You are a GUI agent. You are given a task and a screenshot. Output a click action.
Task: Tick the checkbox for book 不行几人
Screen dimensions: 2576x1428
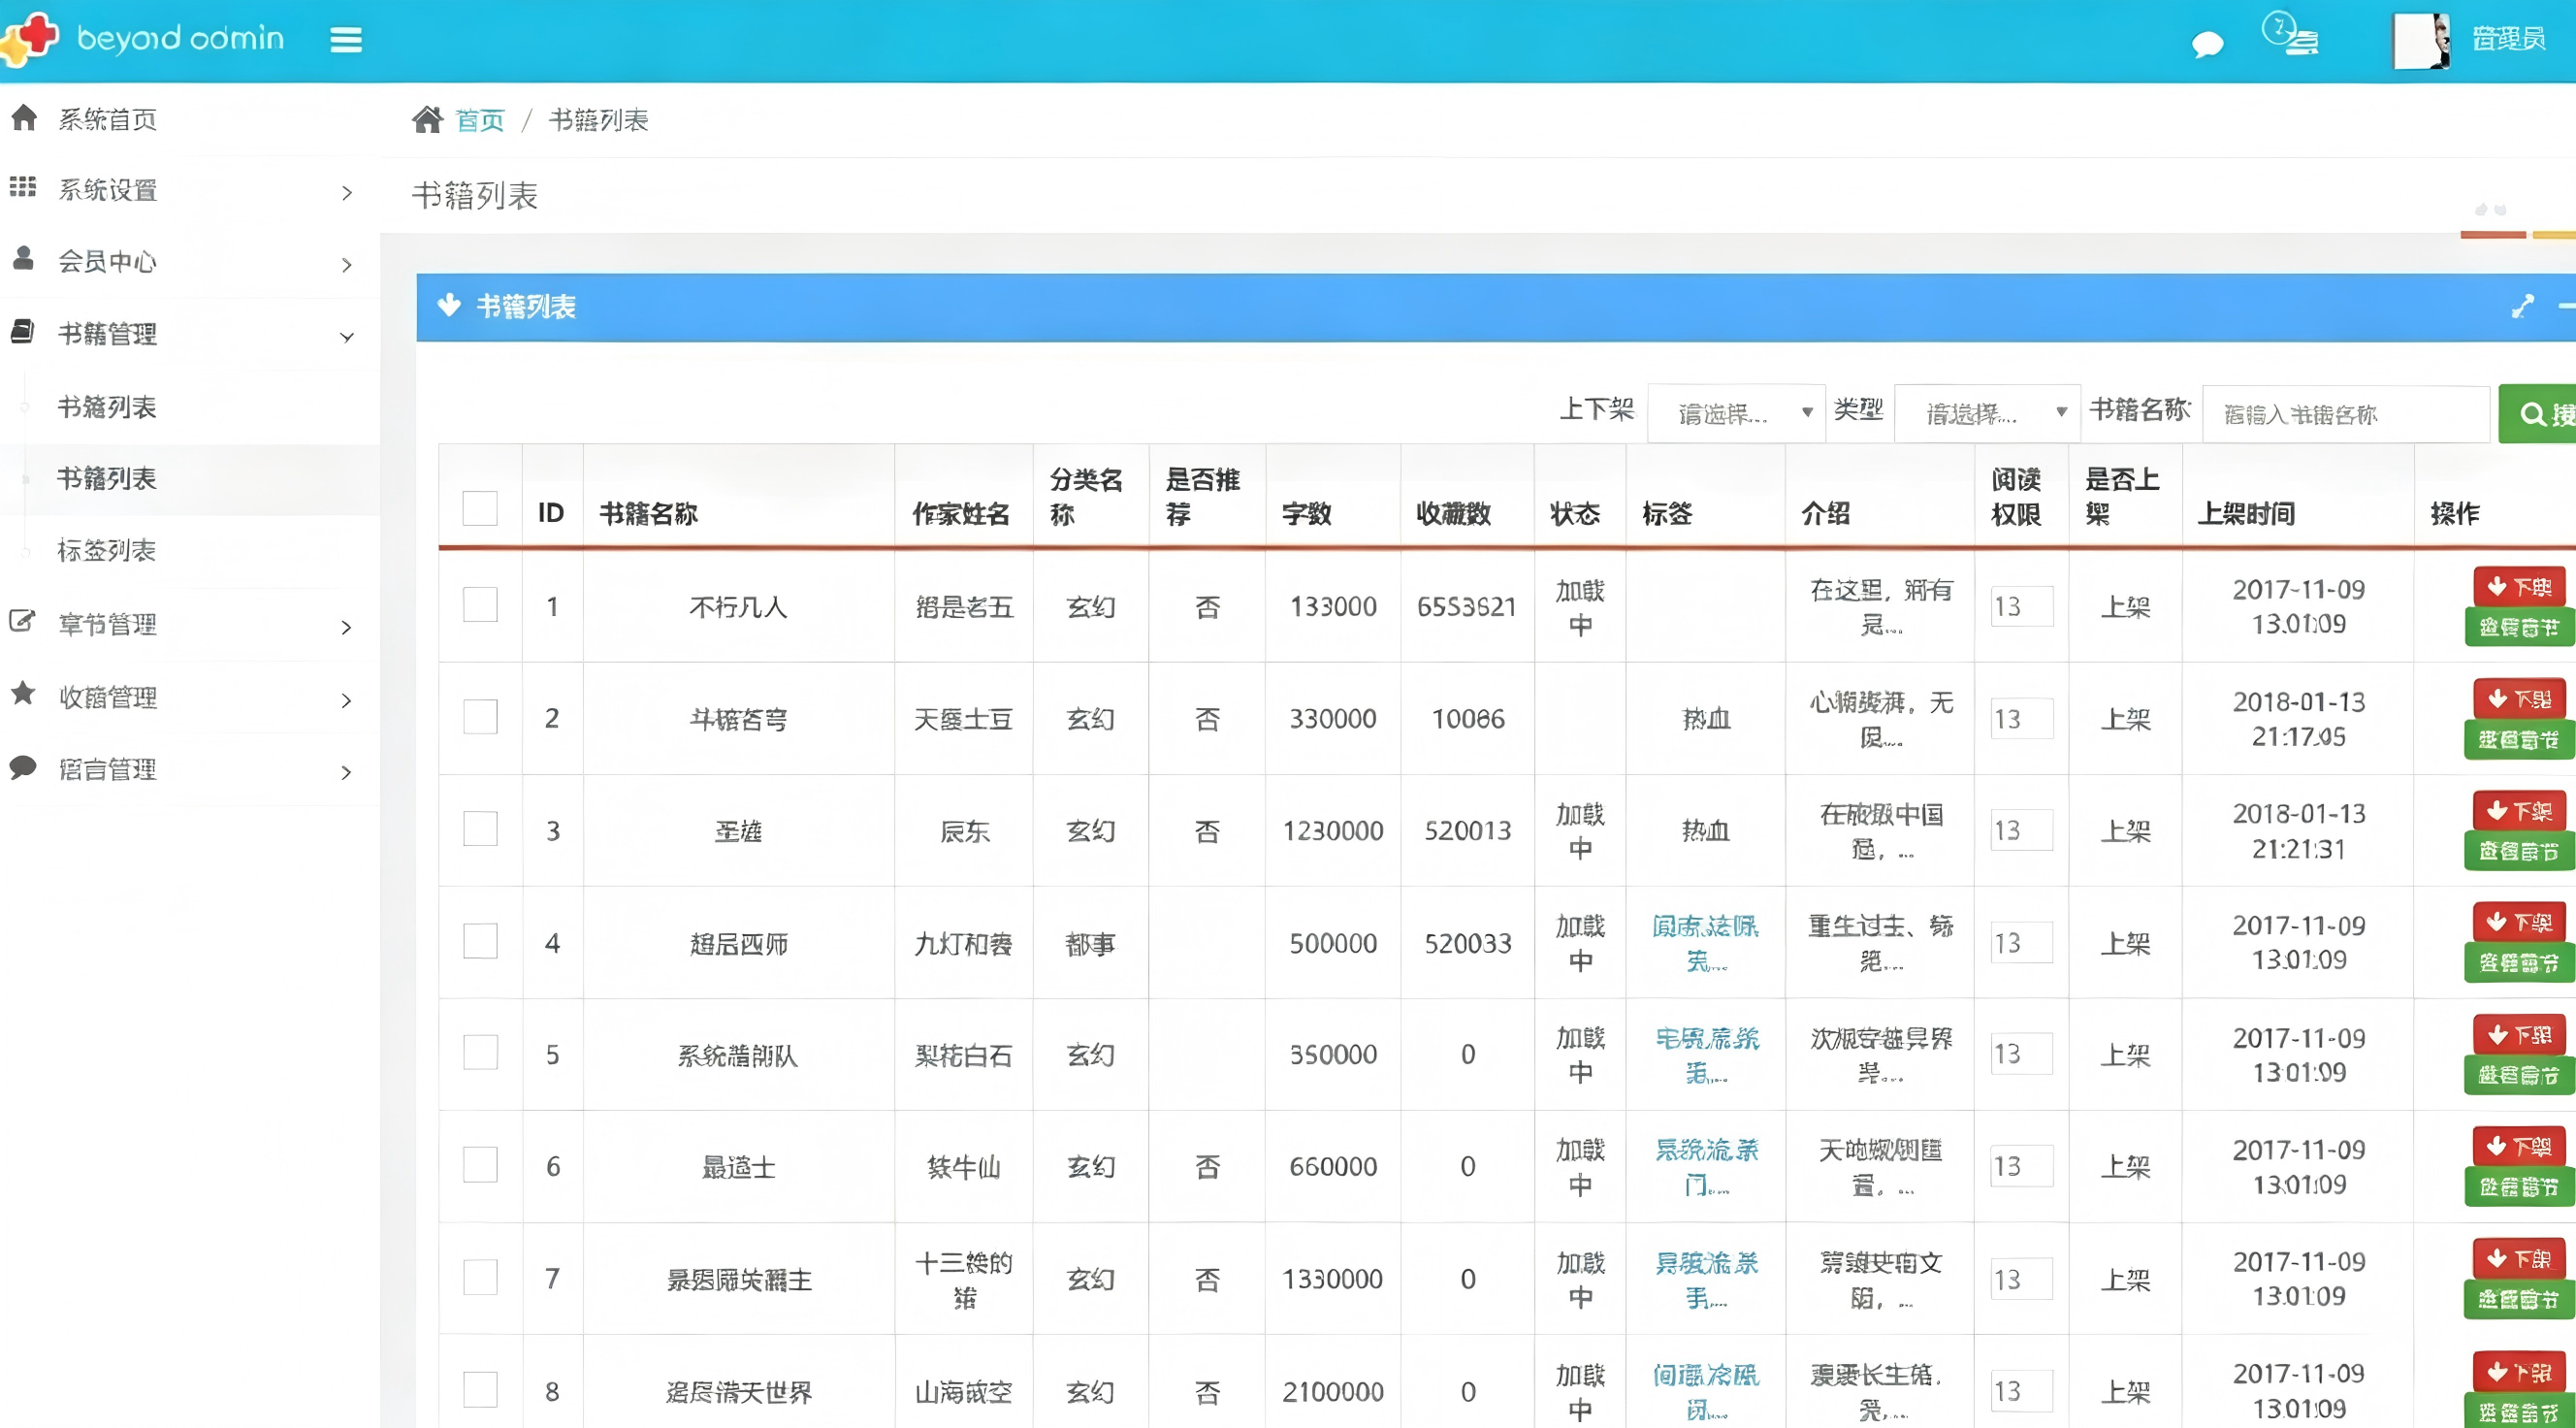480,605
